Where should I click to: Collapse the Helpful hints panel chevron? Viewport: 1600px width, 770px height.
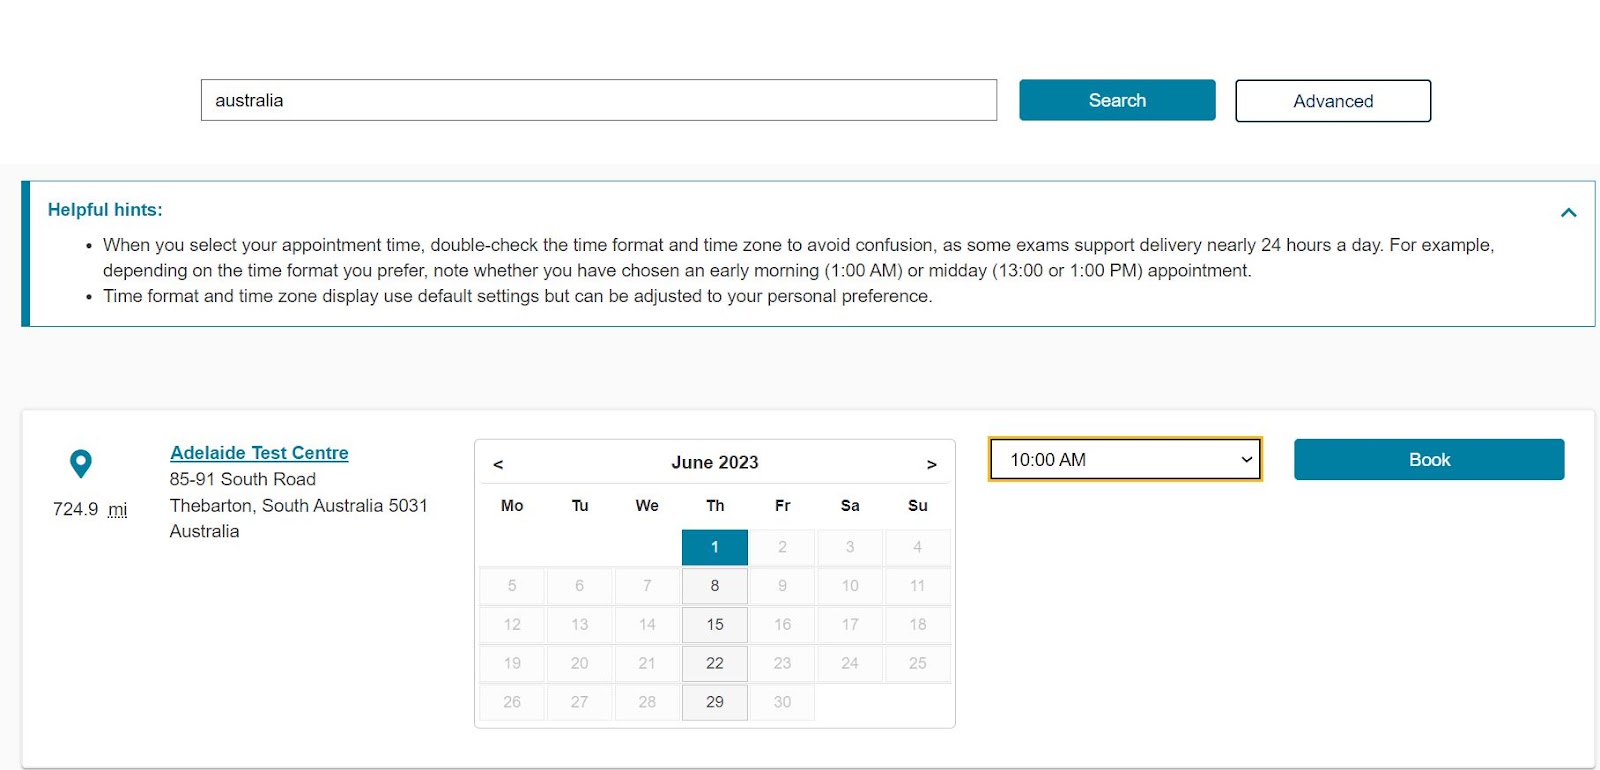pyautogui.click(x=1568, y=212)
